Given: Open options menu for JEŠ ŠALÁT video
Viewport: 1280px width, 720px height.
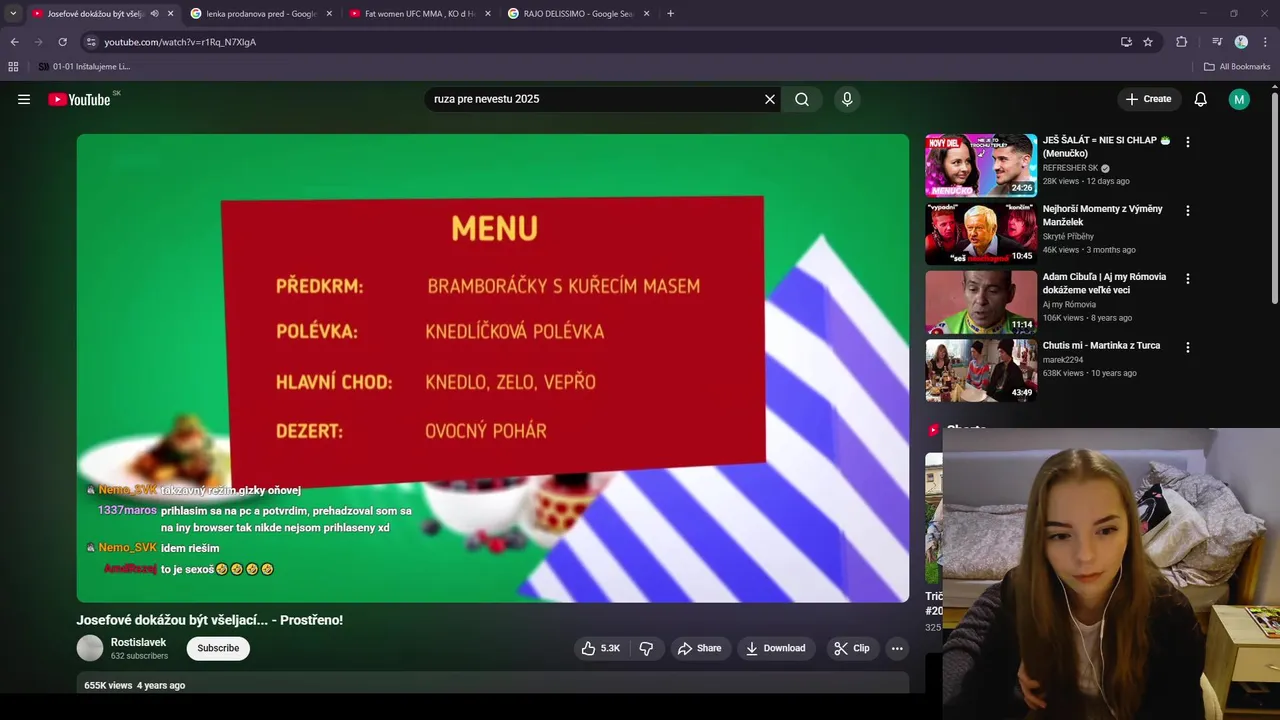Looking at the screenshot, I should pos(1188,142).
